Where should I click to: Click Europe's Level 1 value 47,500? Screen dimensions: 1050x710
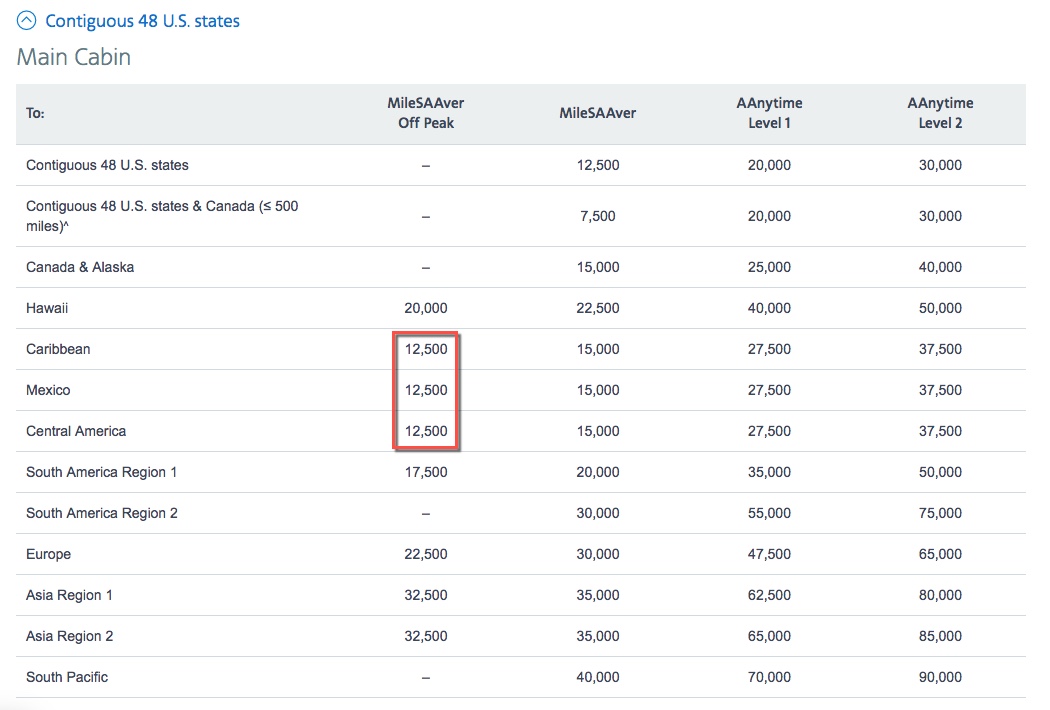pyautogui.click(x=769, y=554)
